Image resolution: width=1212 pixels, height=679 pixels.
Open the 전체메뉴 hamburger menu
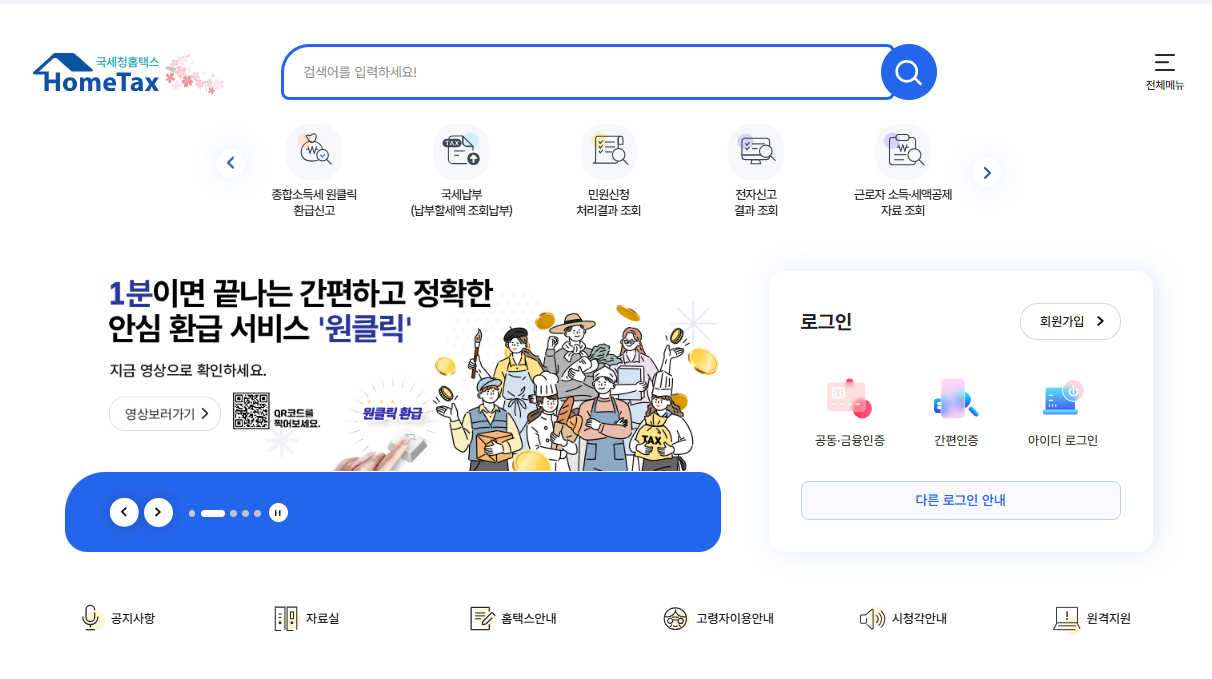[1164, 71]
